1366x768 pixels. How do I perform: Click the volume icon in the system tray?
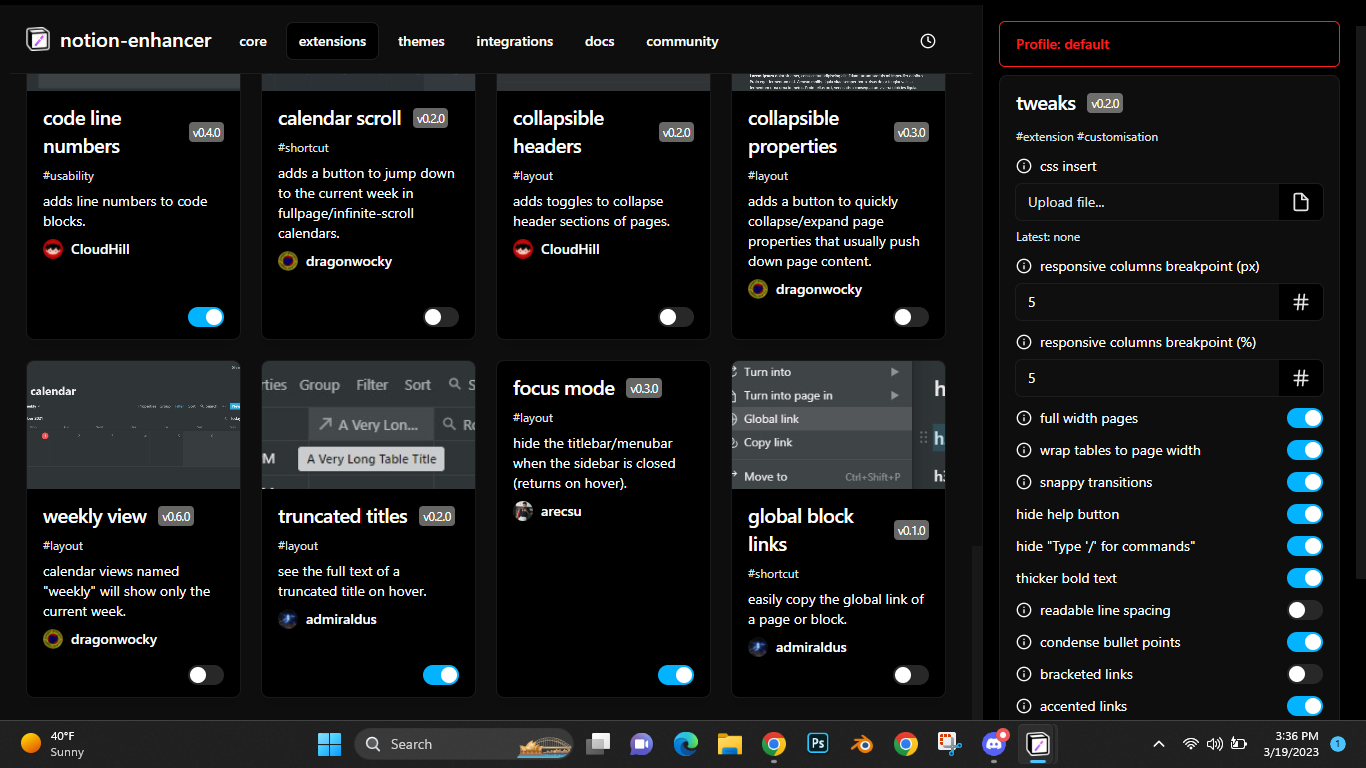(x=1214, y=744)
